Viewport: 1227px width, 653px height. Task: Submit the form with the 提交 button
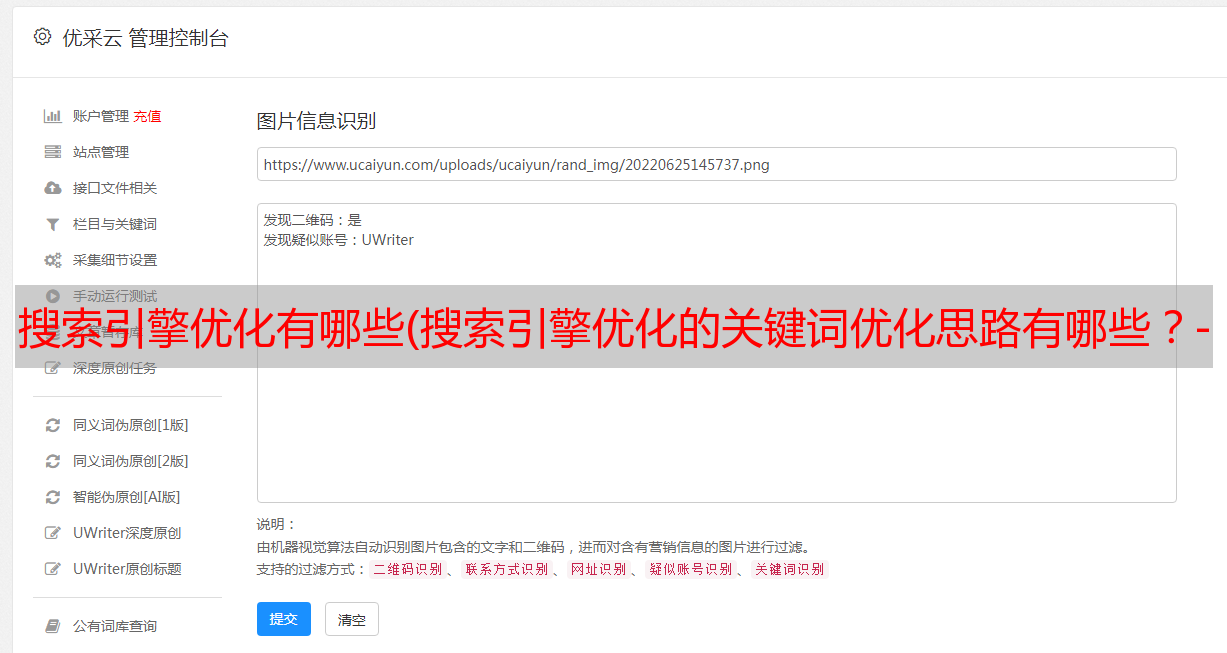pyautogui.click(x=284, y=619)
